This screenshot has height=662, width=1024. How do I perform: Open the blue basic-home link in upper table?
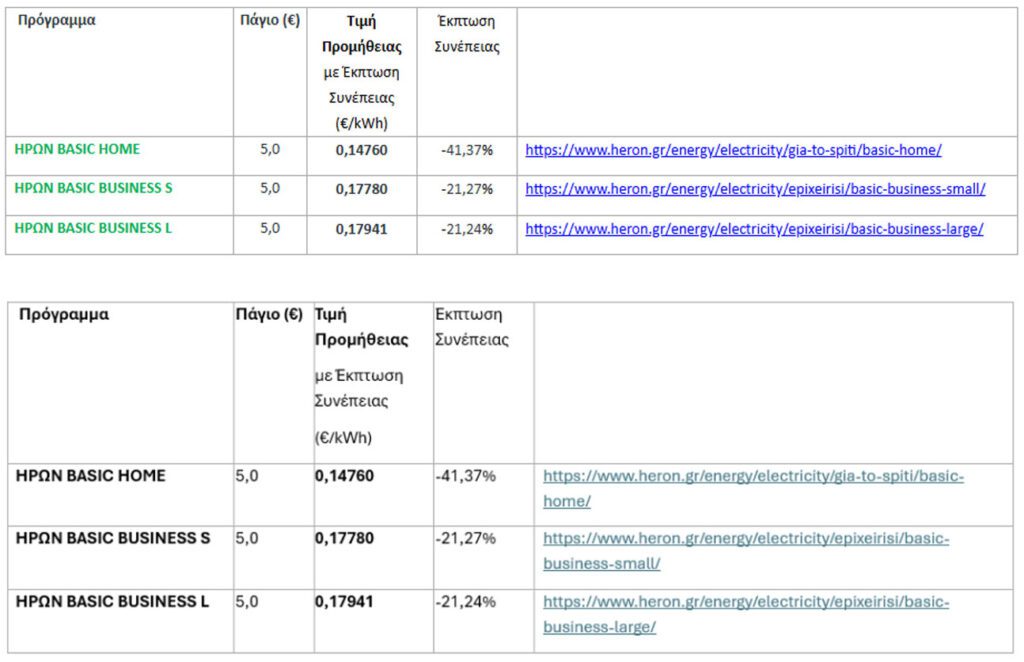tap(733, 150)
